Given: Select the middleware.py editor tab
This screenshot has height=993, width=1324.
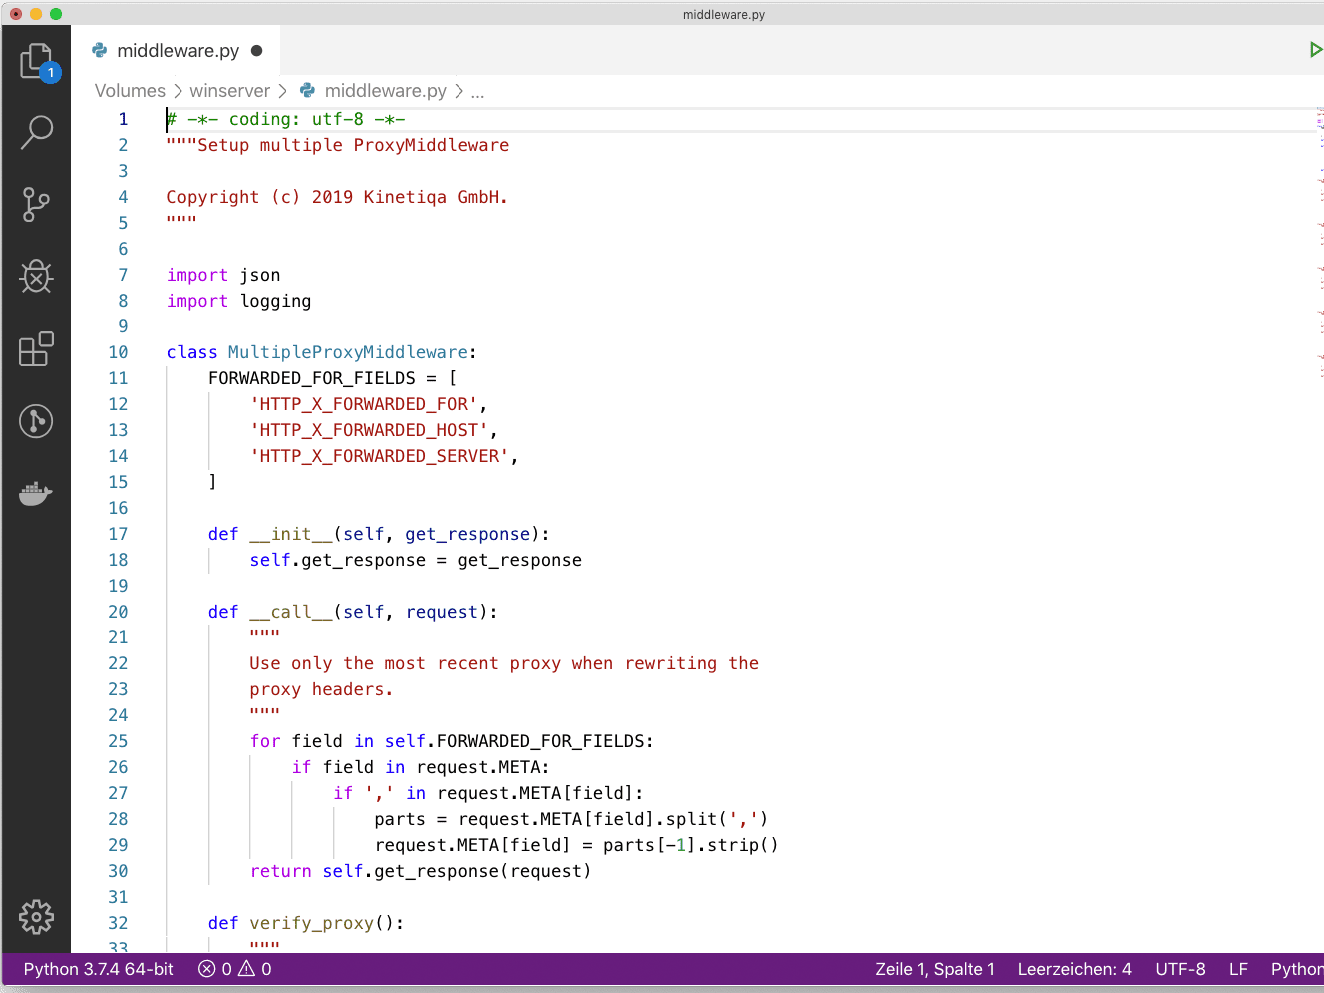Looking at the screenshot, I should 176,51.
